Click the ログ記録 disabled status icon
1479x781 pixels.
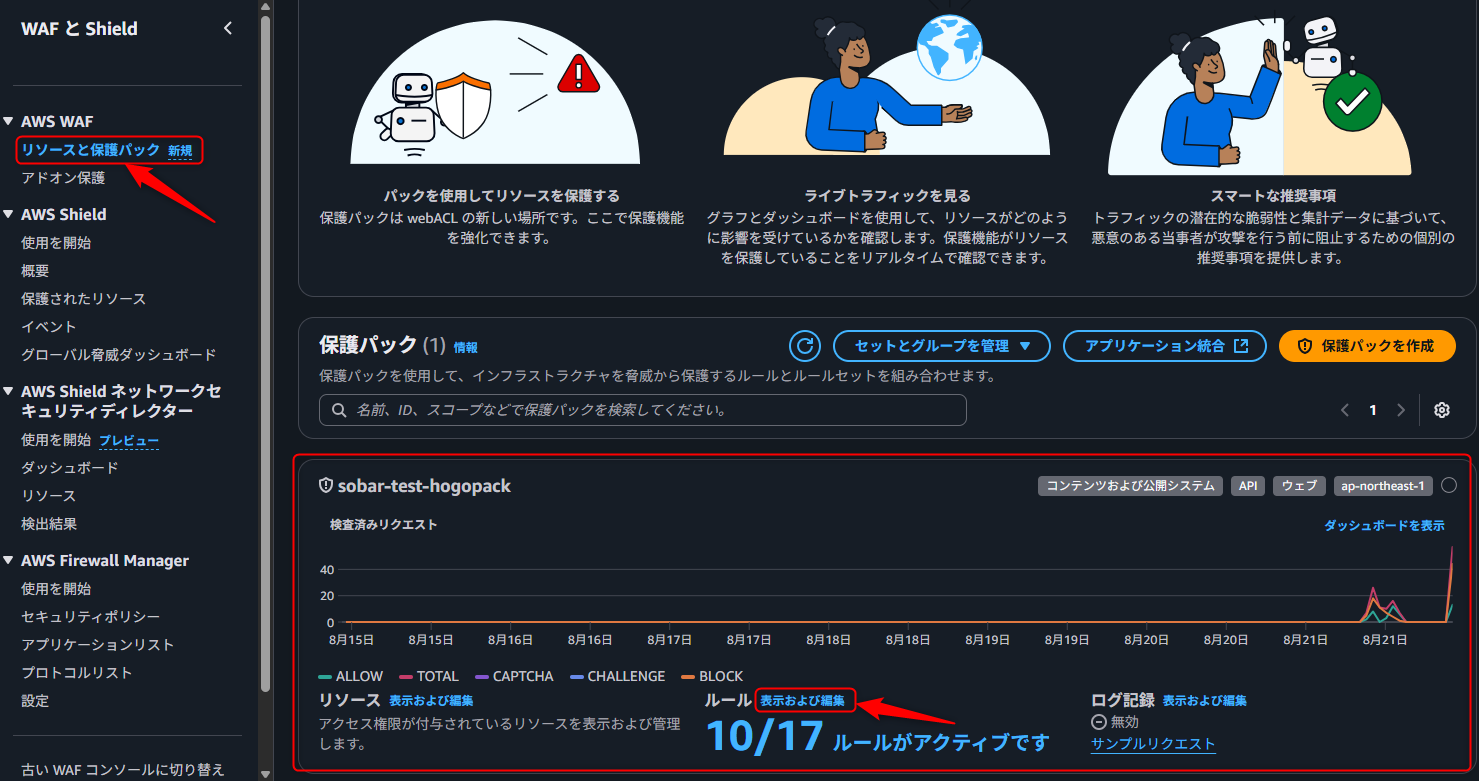[1098, 722]
